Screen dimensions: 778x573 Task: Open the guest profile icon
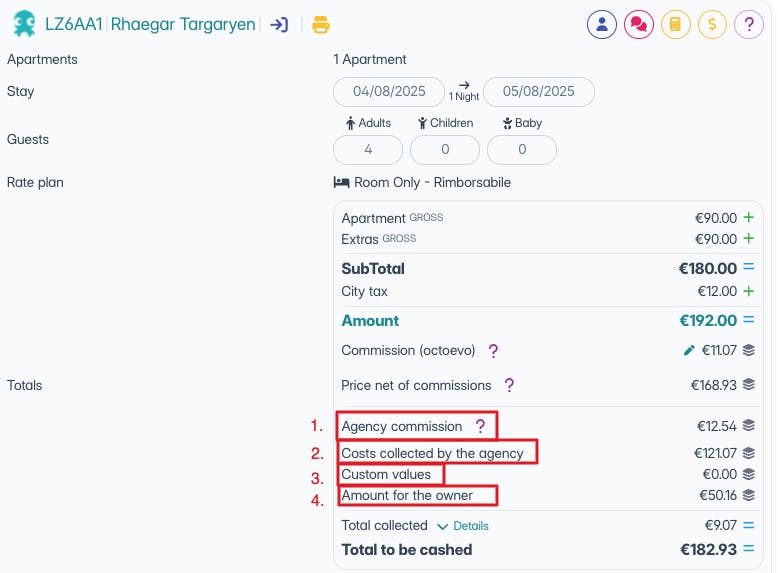point(601,24)
